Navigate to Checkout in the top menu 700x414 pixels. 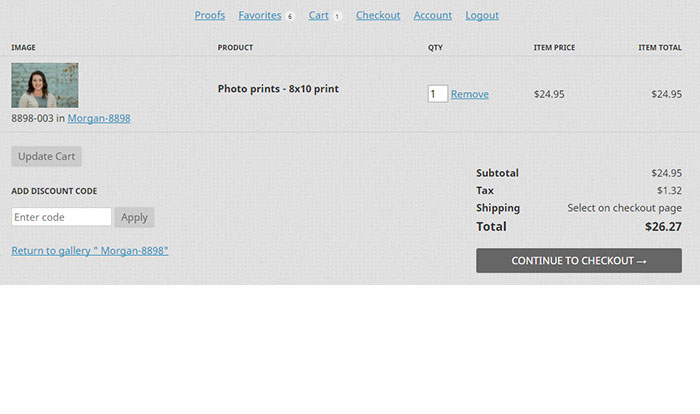pos(378,15)
